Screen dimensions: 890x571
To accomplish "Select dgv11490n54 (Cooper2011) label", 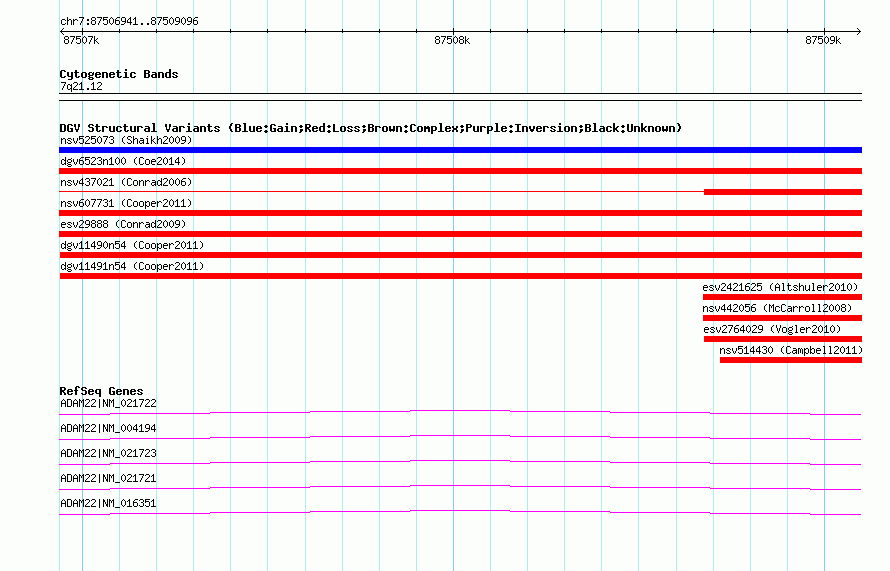I will pyautogui.click(x=132, y=245).
